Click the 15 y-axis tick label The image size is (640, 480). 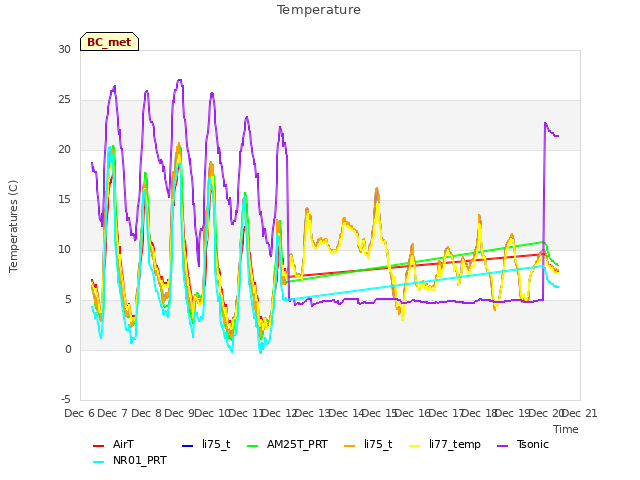pyautogui.click(x=64, y=200)
